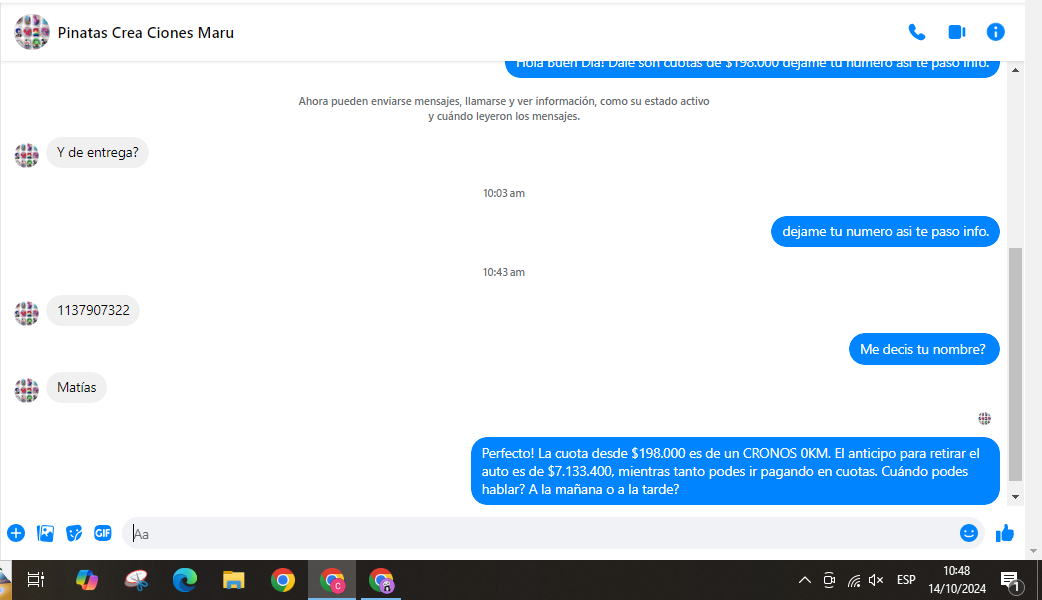The image size is (1042, 600).
Task: Open File Explorer from taskbar
Action: (x=233, y=580)
